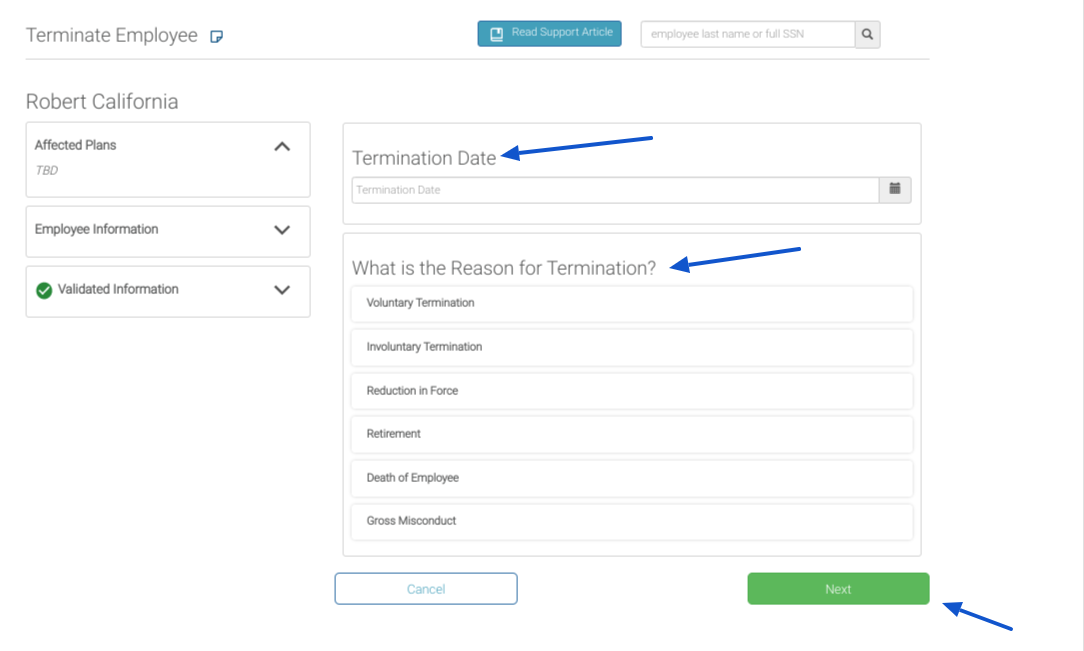
Task: Click the green check validated icon
Action: (44, 290)
